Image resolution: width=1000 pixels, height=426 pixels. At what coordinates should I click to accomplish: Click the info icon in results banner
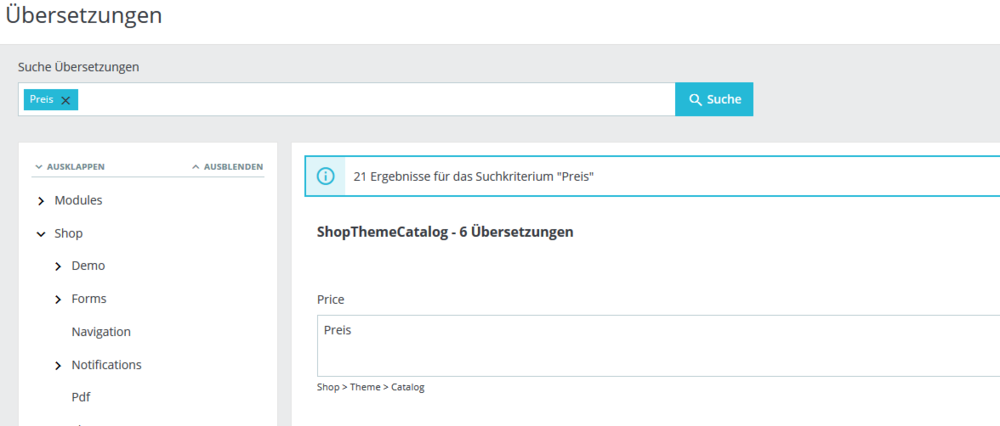pos(325,176)
